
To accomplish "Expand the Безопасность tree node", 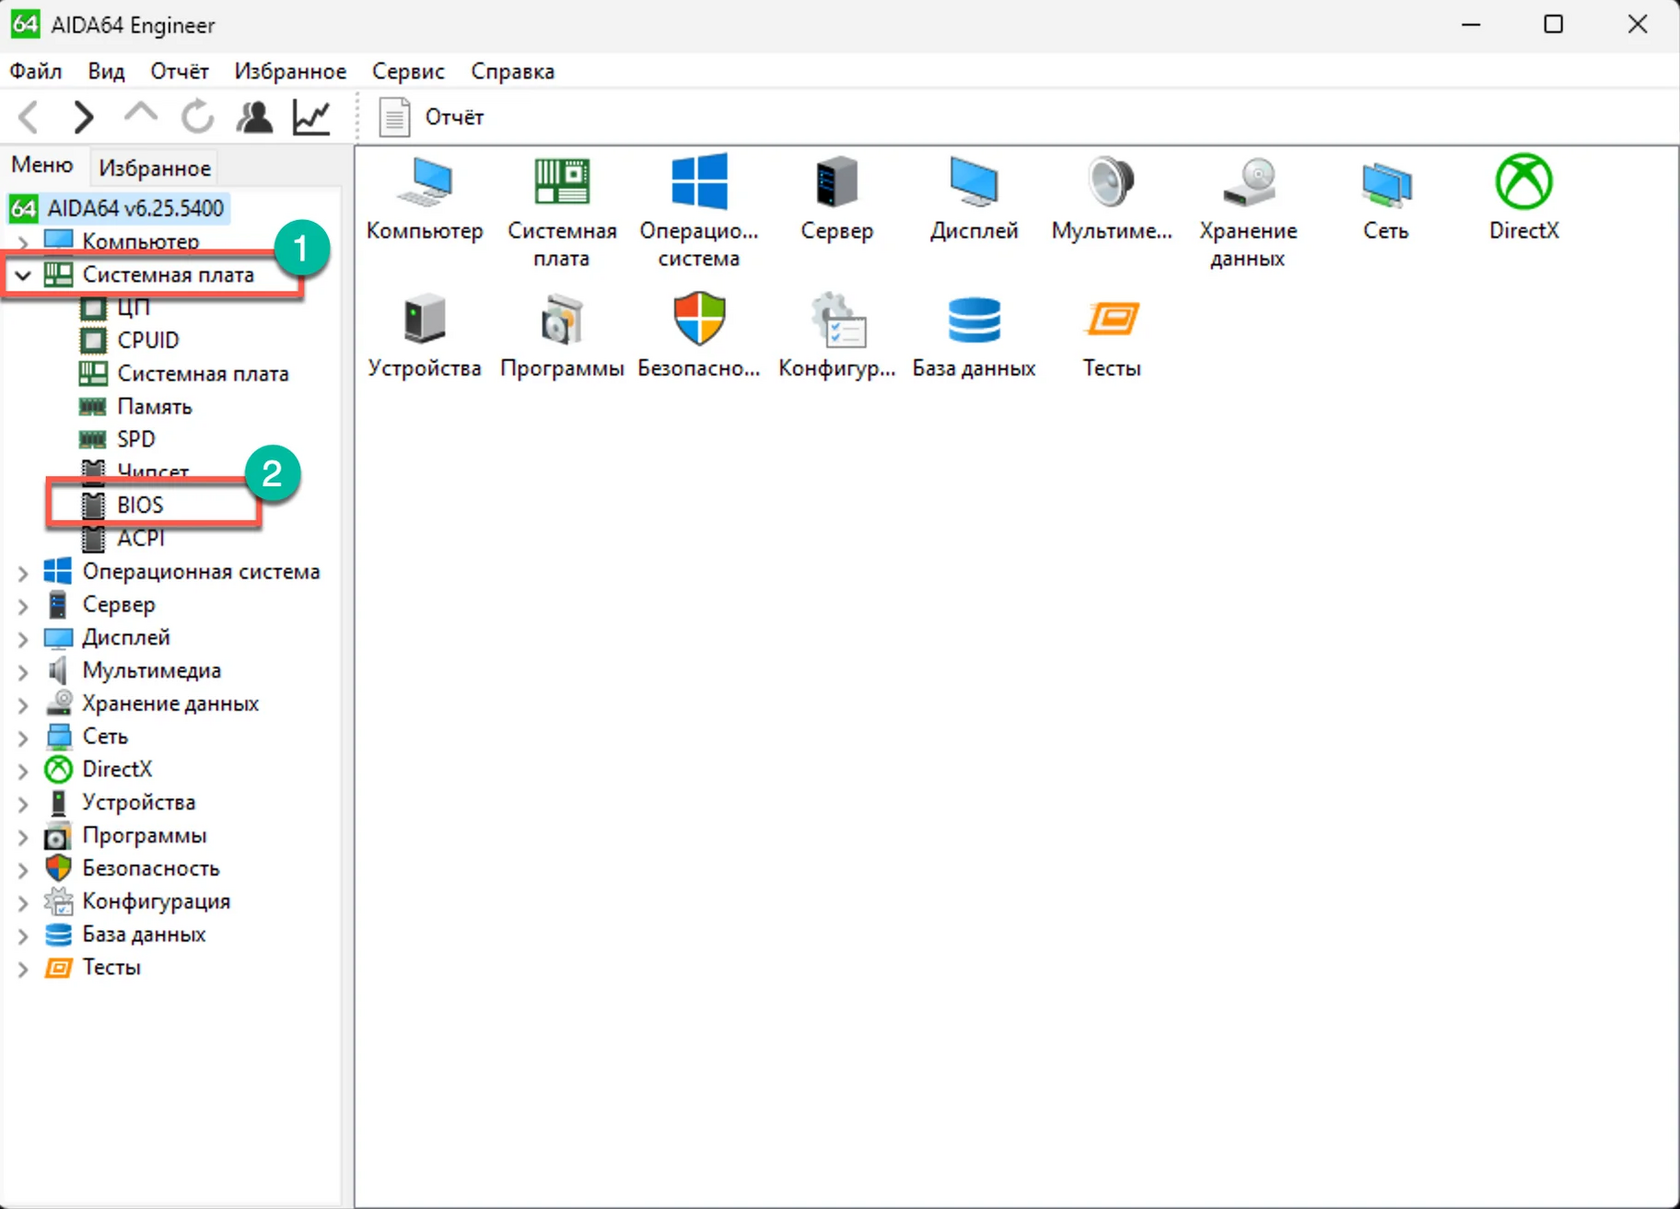I will click(23, 869).
